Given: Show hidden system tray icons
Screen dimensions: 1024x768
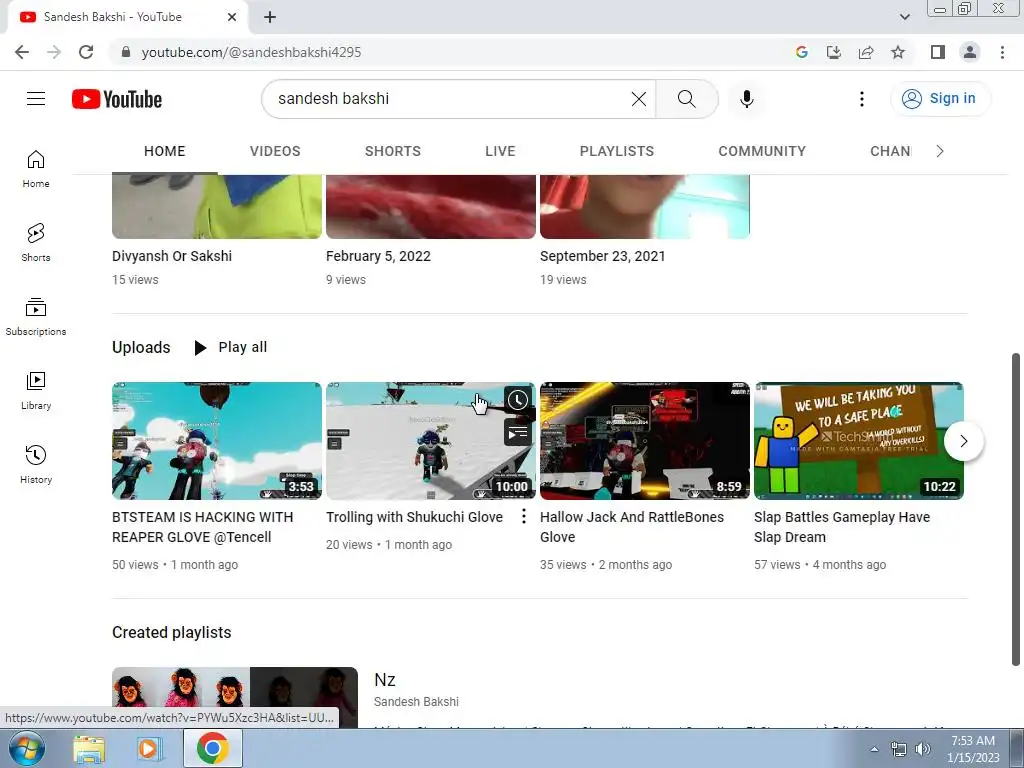Looking at the screenshot, I should [x=874, y=749].
